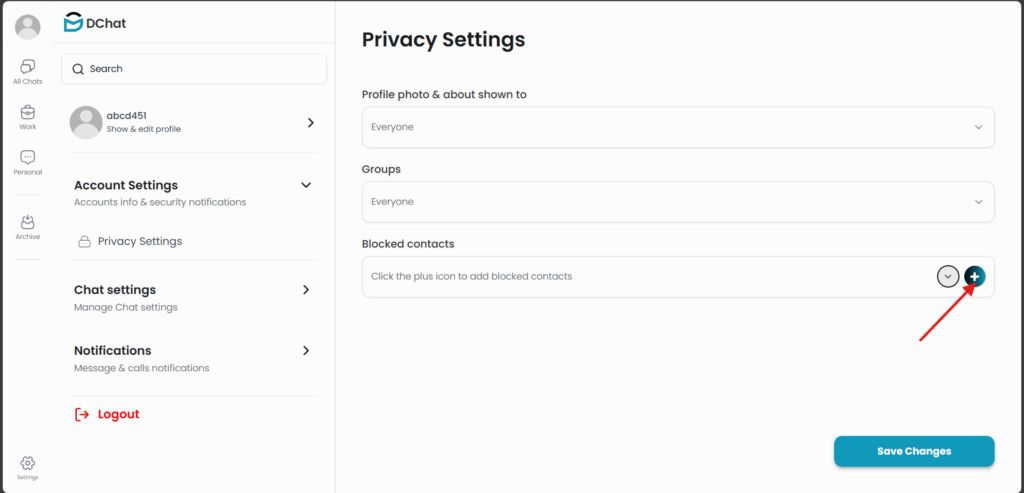Viewport: 1024px width, 493px height.
Task: Open the Archive section
Action: (28, 227)
